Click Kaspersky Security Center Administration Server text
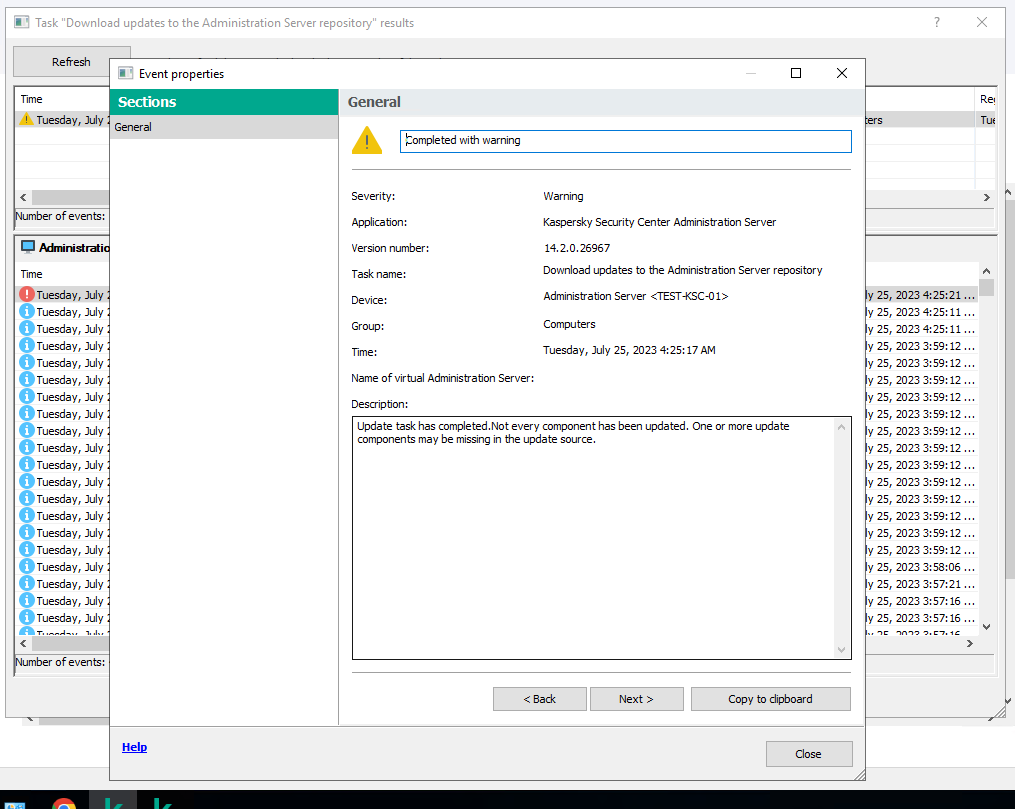Screen dimensions: 1015x809 pyautogui.click(x=660, y=222)
